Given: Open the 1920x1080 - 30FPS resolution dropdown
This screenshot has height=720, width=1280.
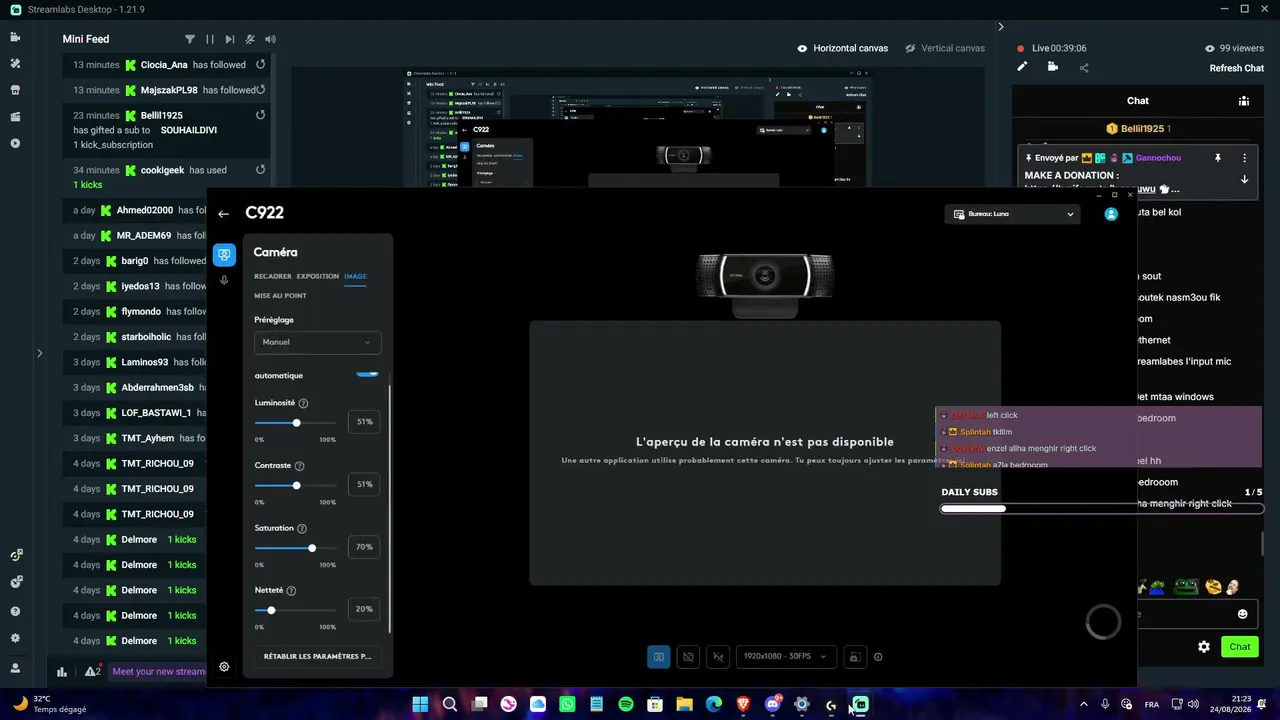Looking at the screenshot, I should (786, 657).
